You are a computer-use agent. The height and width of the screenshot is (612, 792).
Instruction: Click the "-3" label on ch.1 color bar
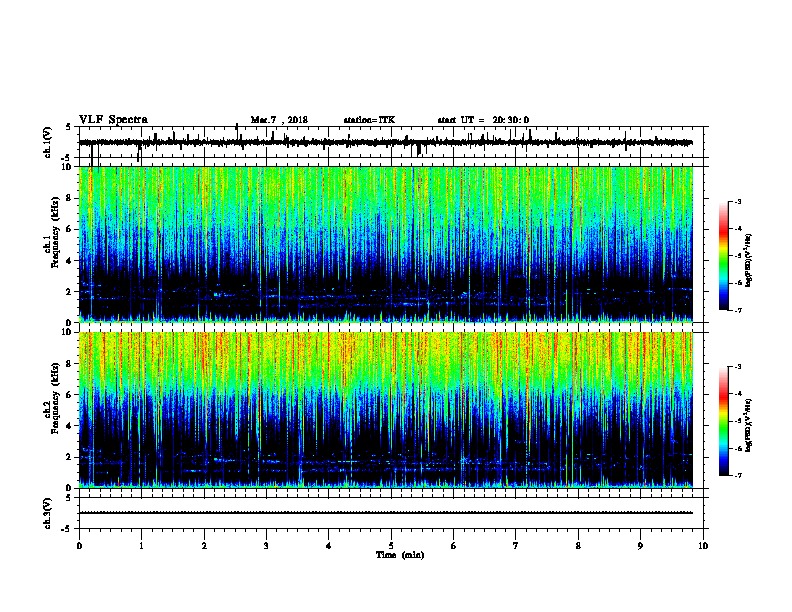pyautogui.click(x=738, y=201)
